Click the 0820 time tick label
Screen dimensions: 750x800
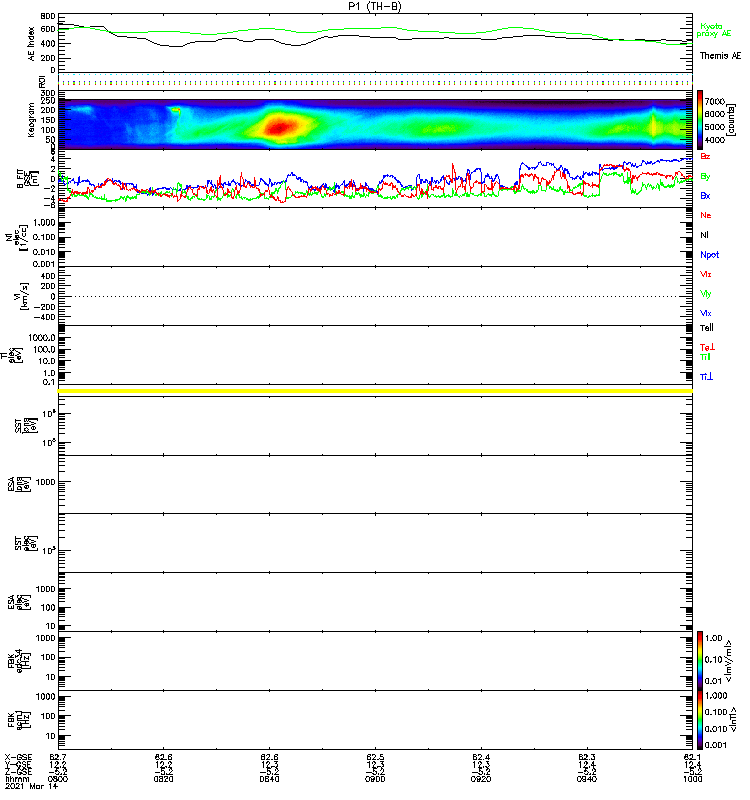[x=163, y=780]
